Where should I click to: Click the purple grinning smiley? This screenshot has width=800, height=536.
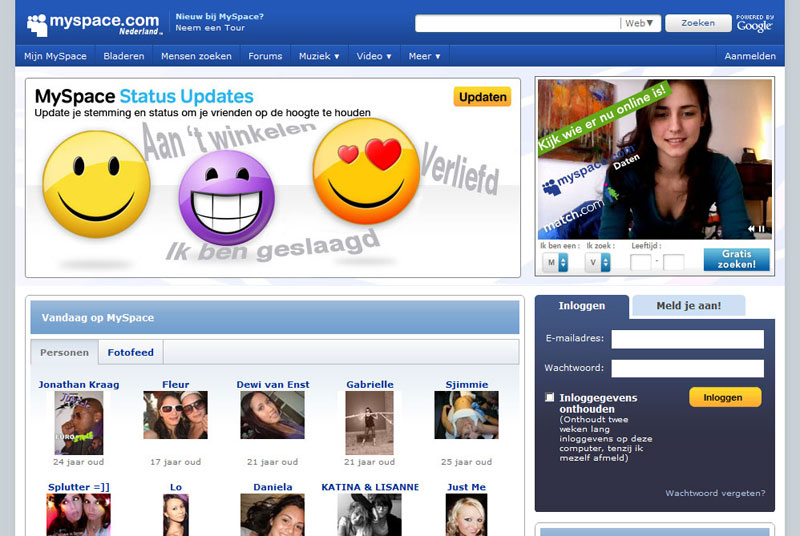coord(226,196)
